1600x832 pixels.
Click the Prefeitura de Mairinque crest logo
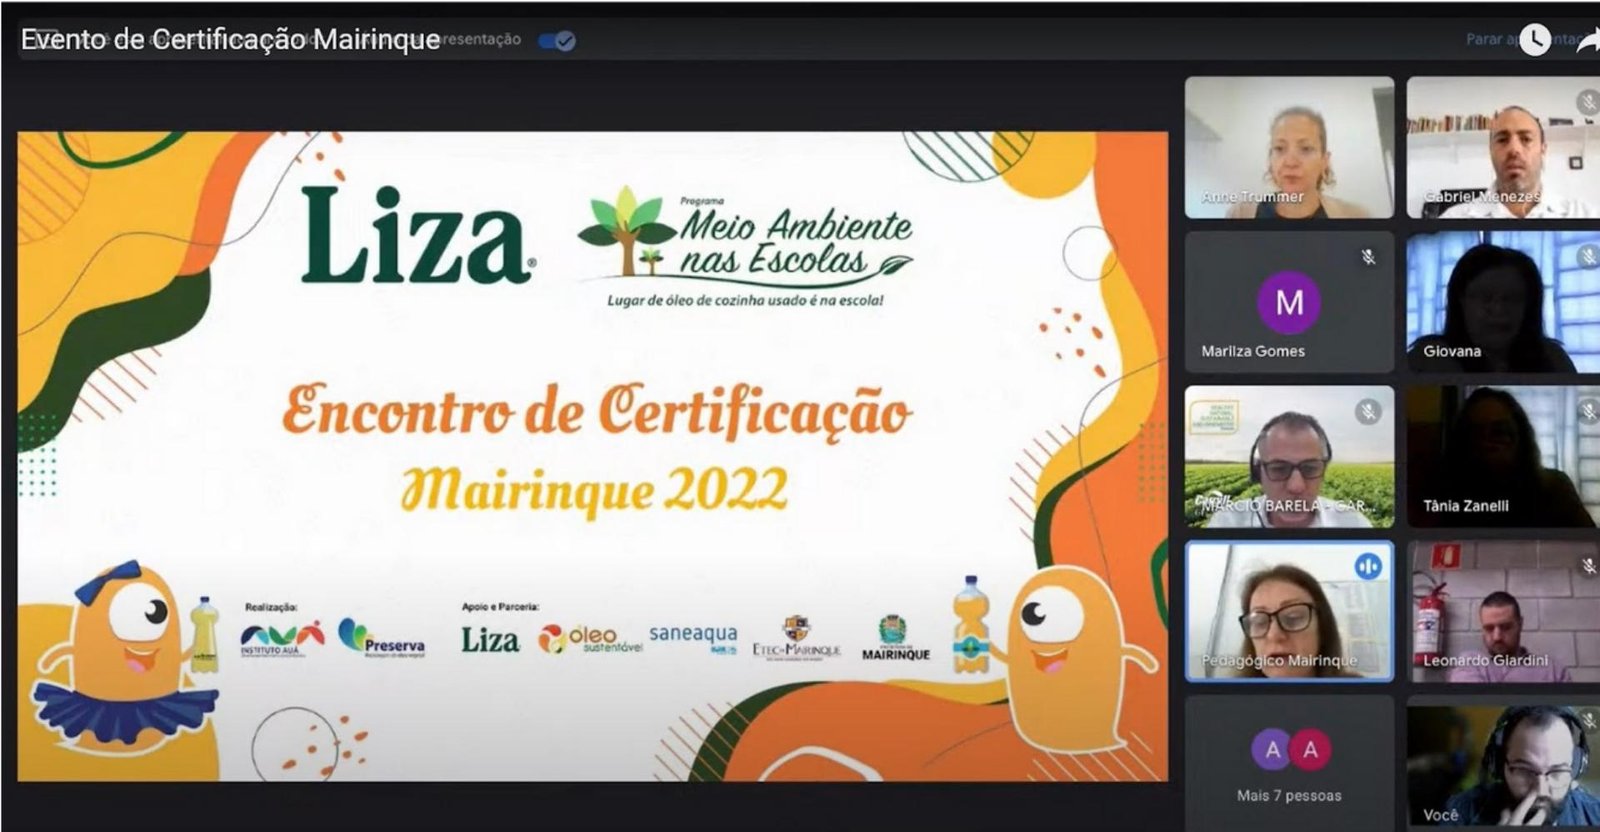[895, 638]
